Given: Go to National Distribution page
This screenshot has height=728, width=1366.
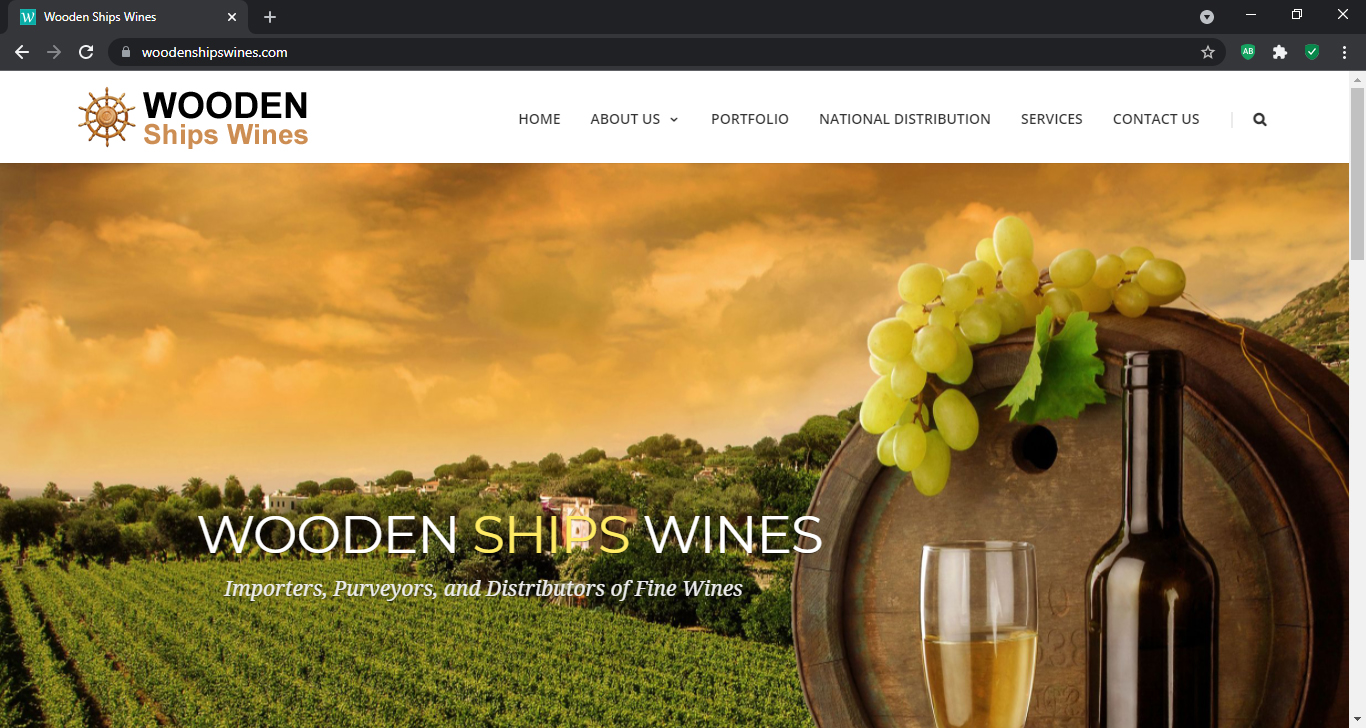Looking at the screenshot, I should click(905, 119).
